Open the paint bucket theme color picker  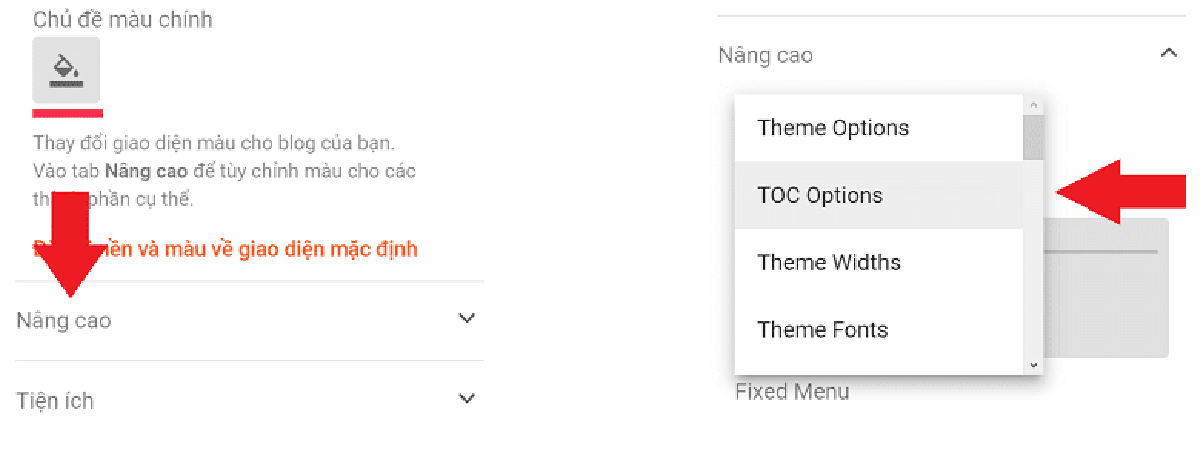point(66,69)
